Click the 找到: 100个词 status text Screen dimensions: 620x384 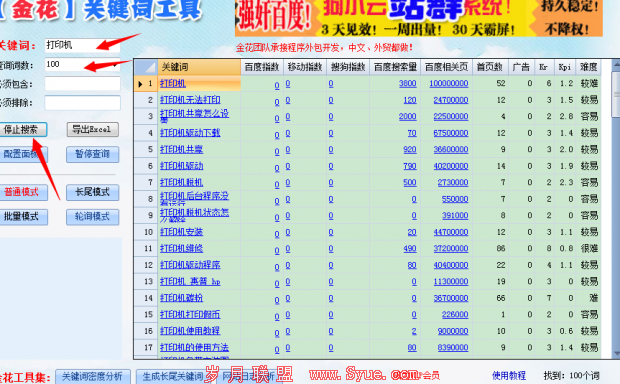pos(571,375)
